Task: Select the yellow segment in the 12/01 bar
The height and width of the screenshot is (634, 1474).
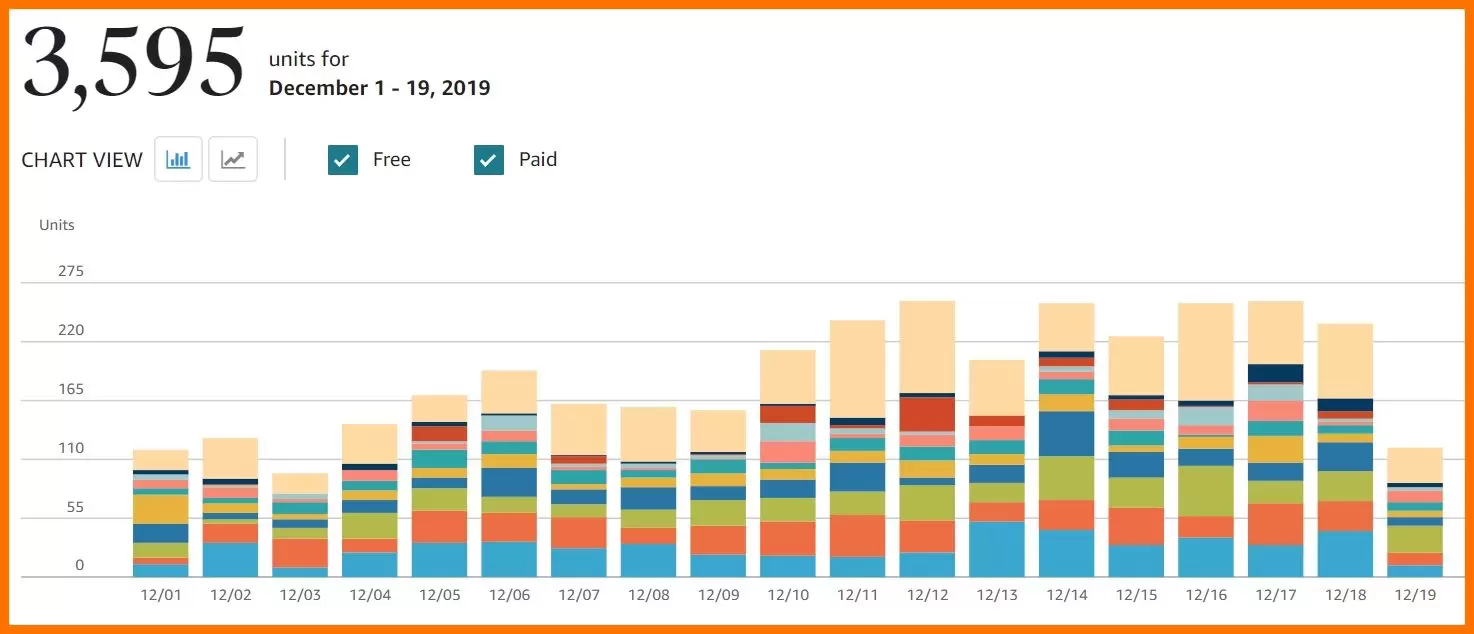Action: click(x=161, y=509)
